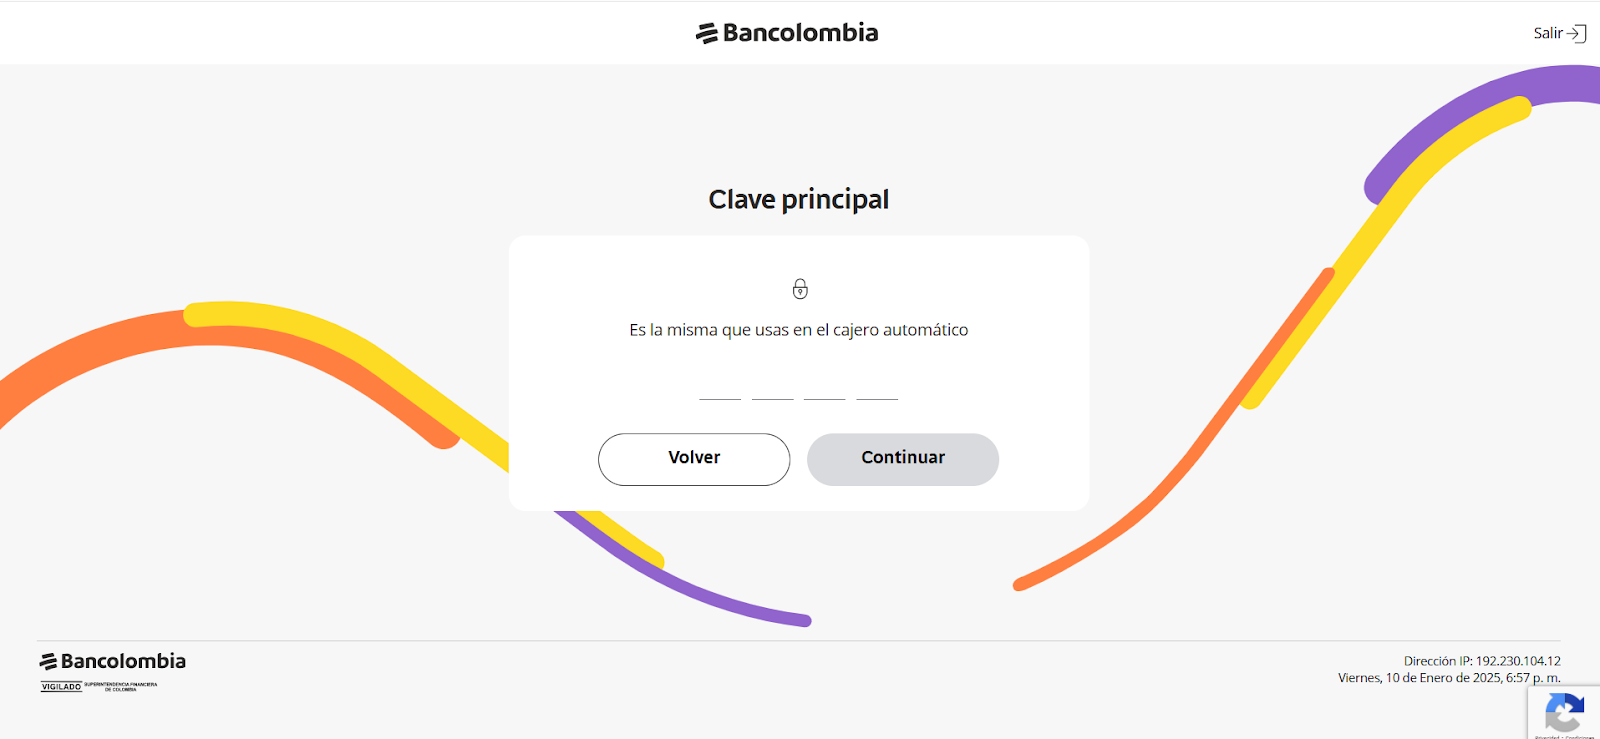Click the padlock icon in the card
The width and height of the screenshot is (1600, 739).
[800, 289]
